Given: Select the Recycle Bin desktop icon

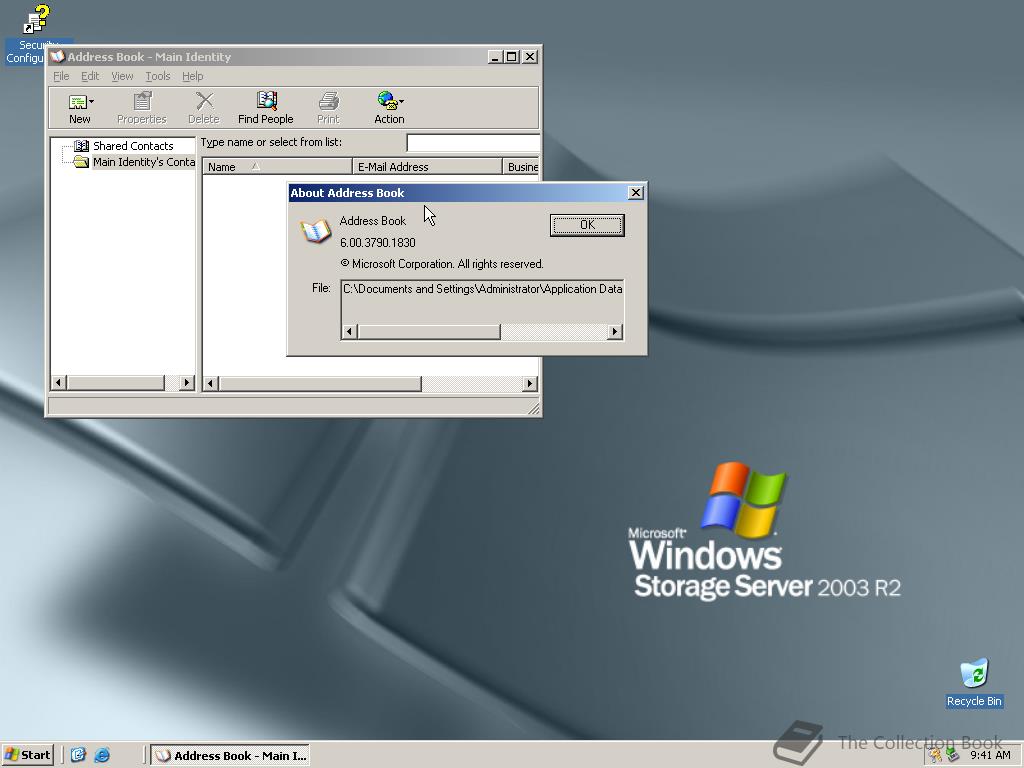Looking at the screenshot, I should pos(974,683).
